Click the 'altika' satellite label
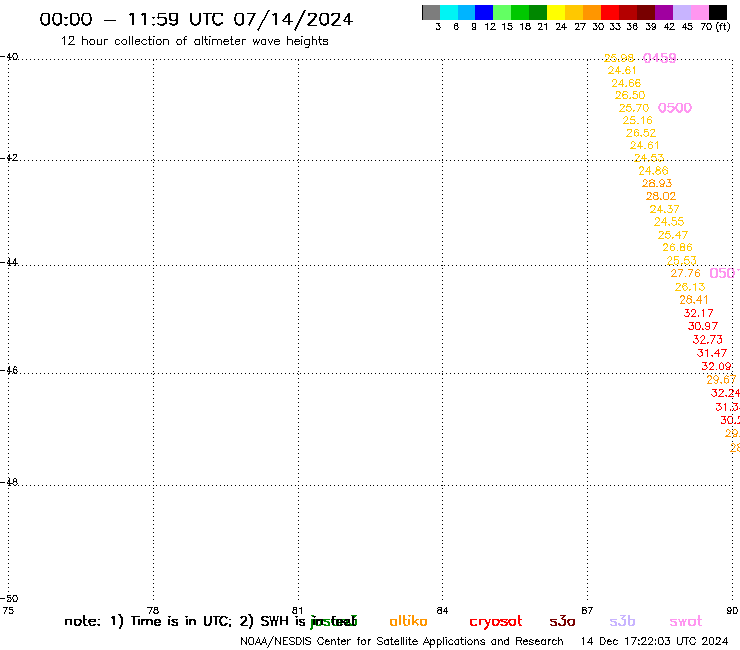The image size is (740, 650). coord(408,621)
